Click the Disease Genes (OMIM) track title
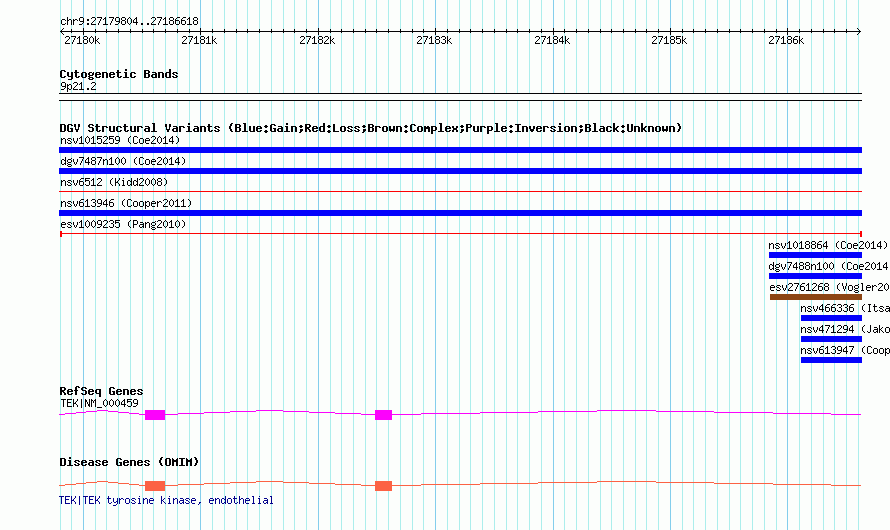The width and height of the screenshot is (890, 530). (x=129, y=462)
